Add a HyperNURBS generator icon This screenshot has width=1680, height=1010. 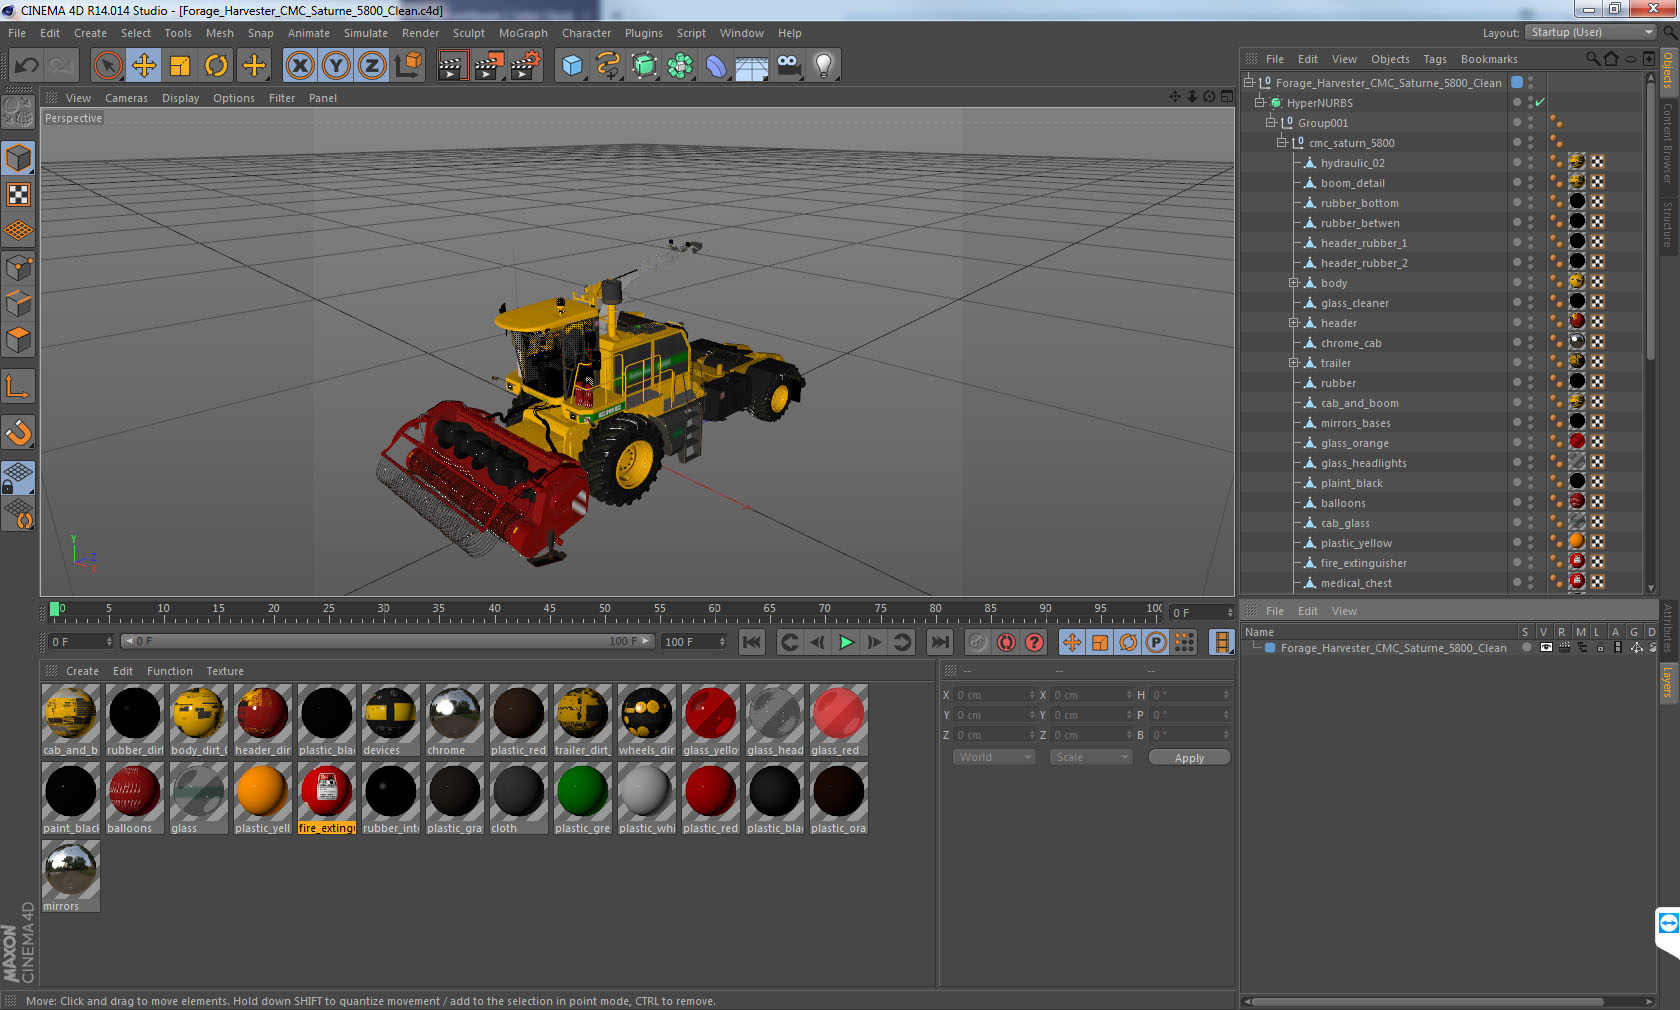pyautogui.click(x=645, y=66)
